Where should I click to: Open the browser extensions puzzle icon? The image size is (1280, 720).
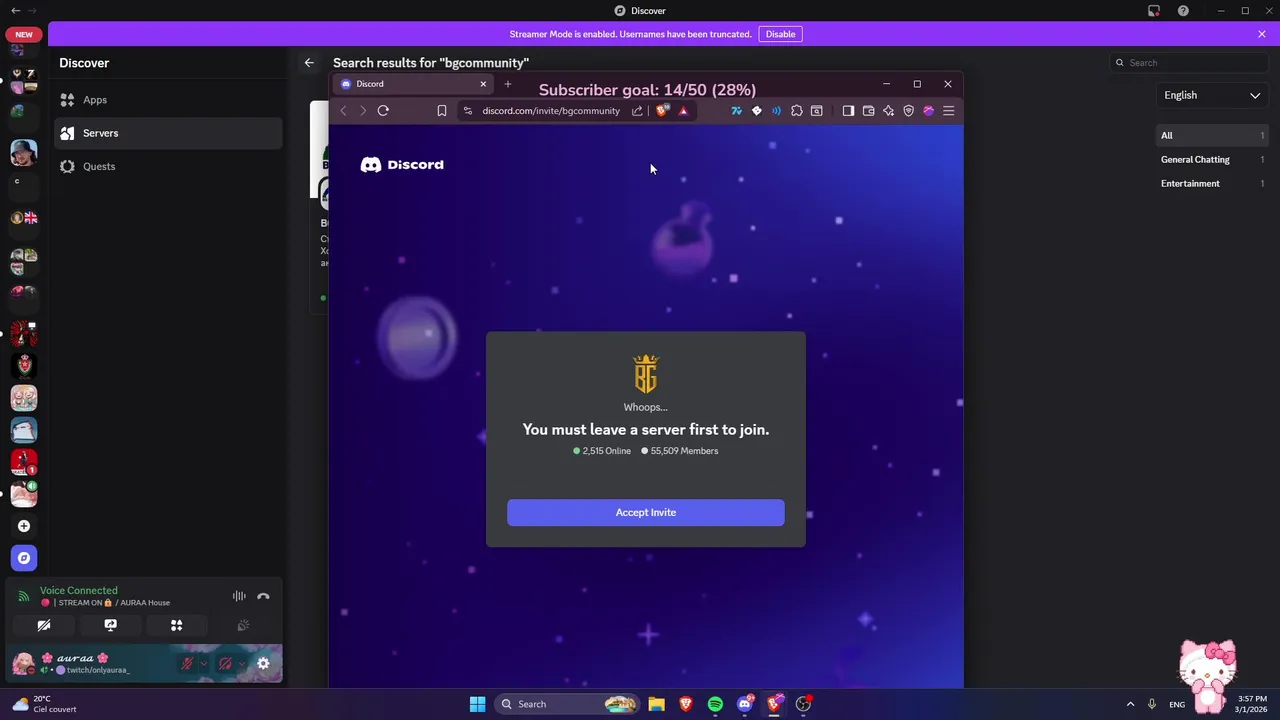797,111
